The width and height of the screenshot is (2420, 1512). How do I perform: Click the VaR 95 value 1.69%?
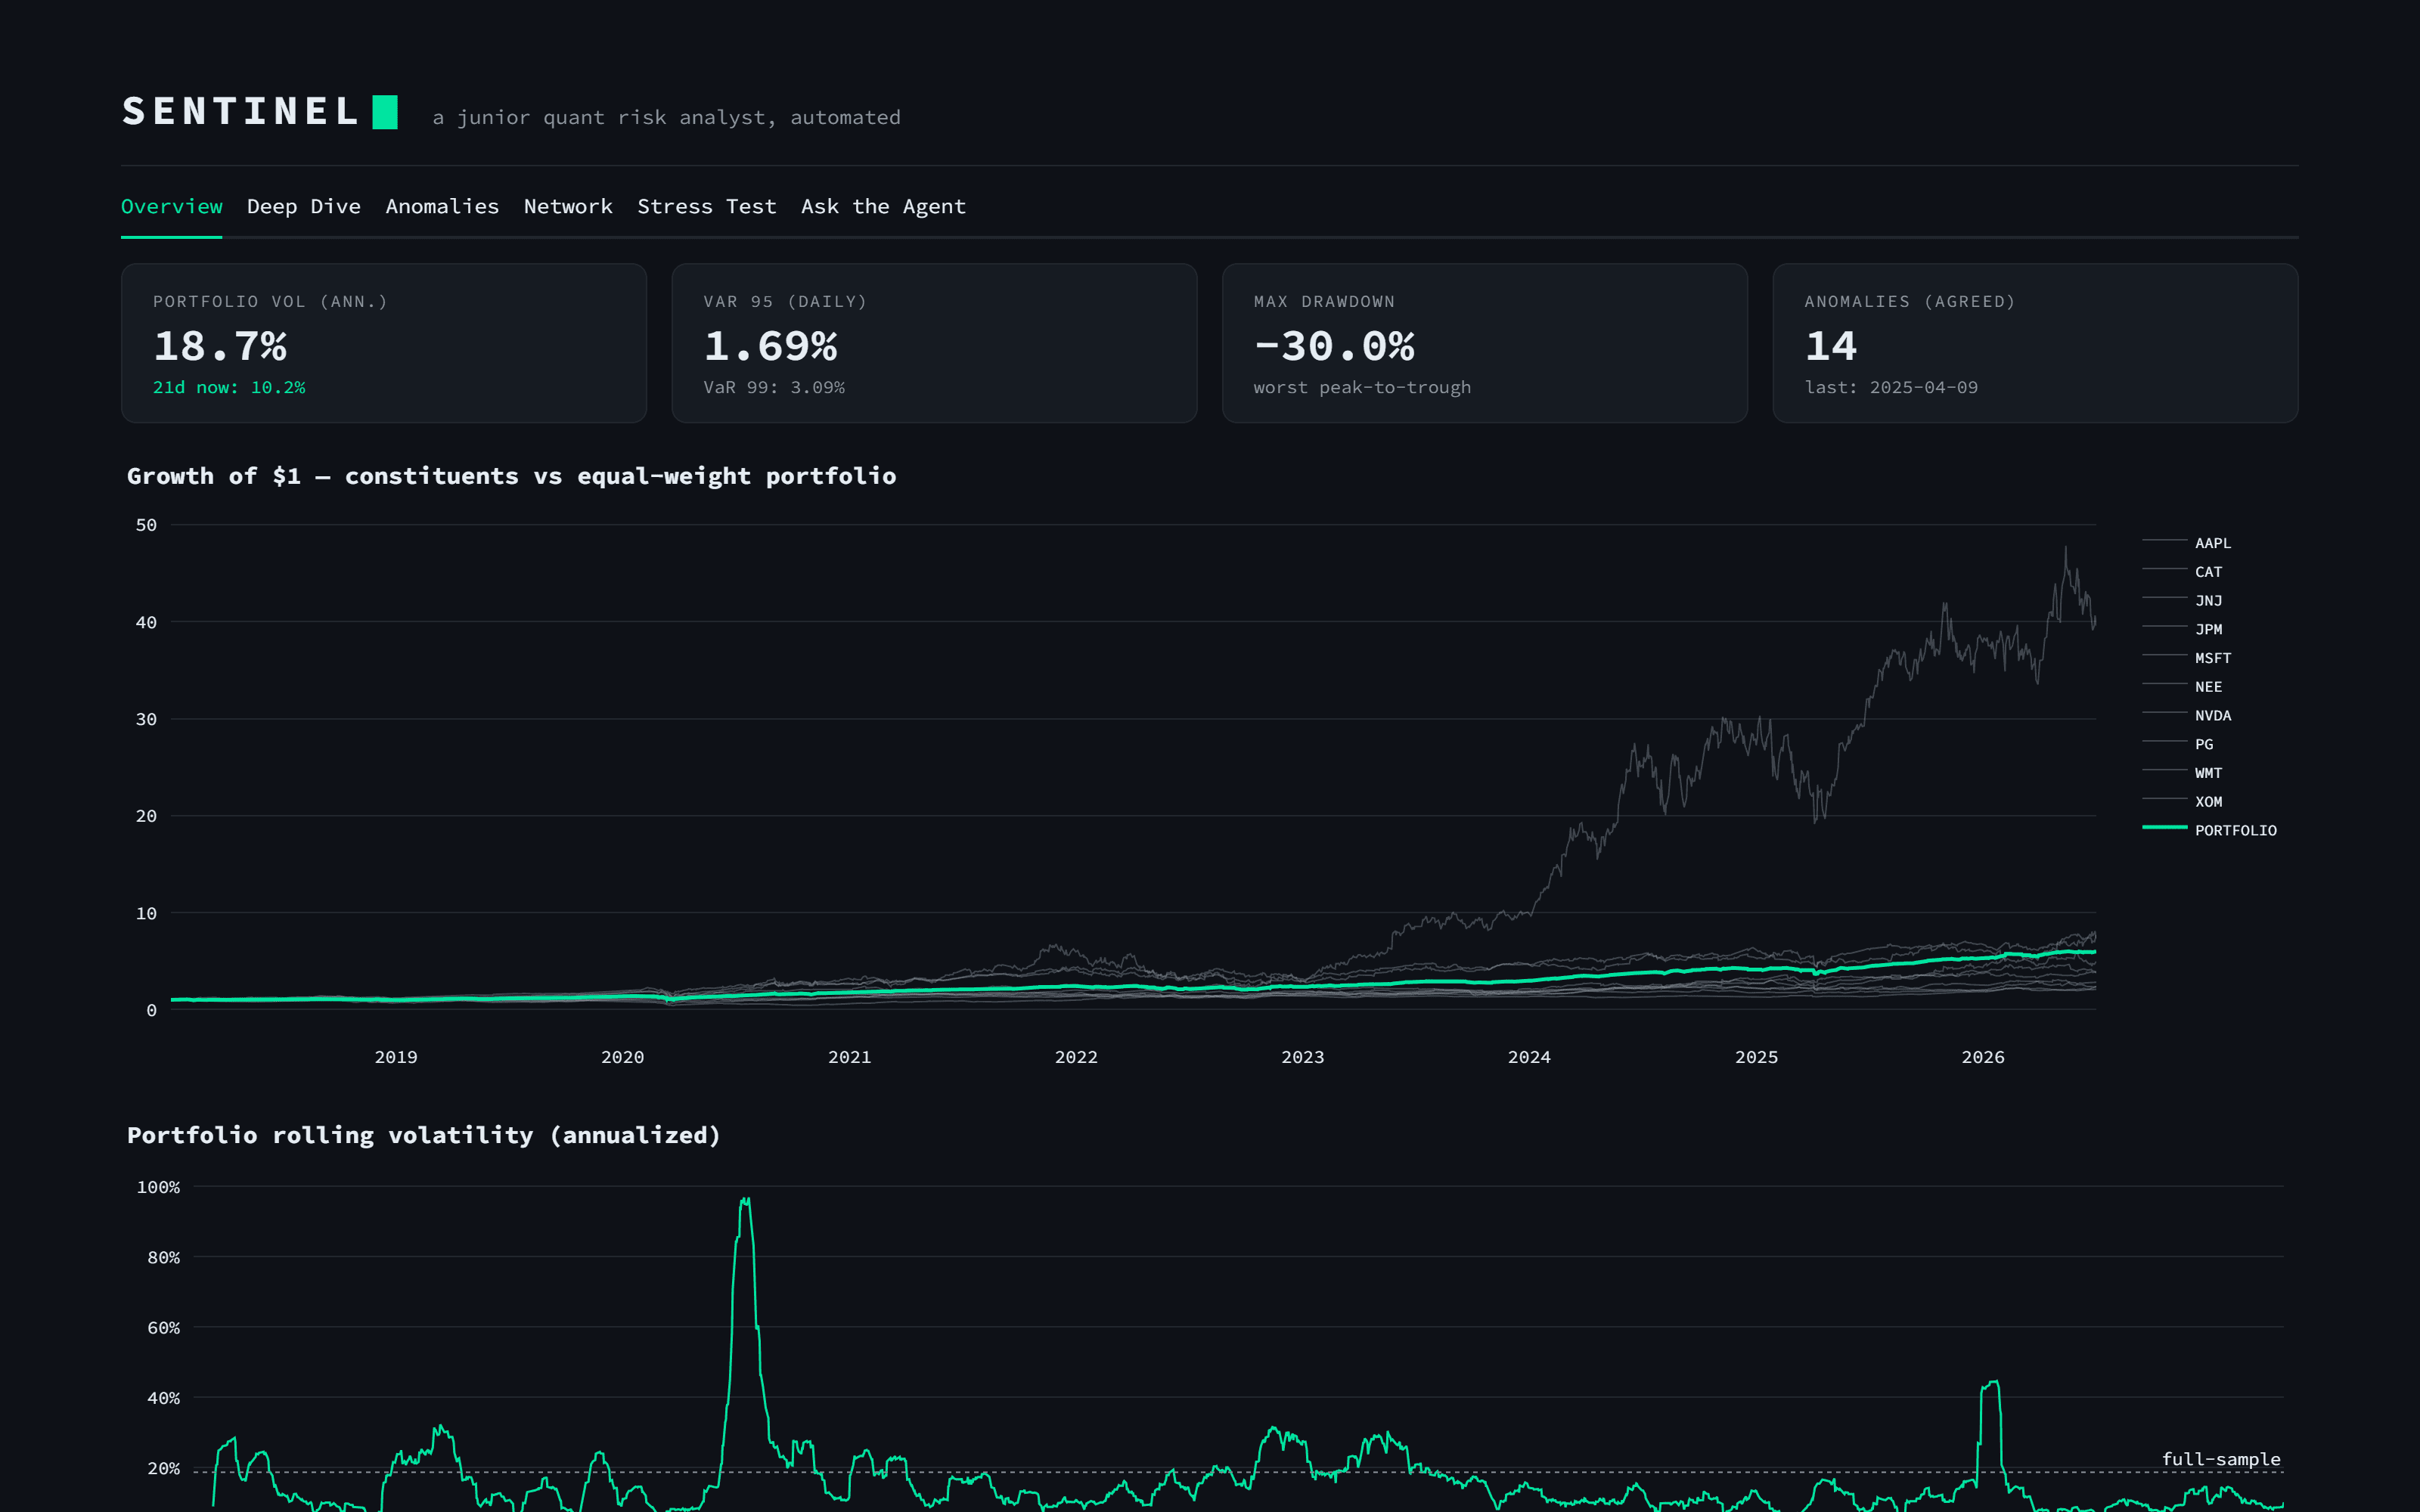point(770,346)
